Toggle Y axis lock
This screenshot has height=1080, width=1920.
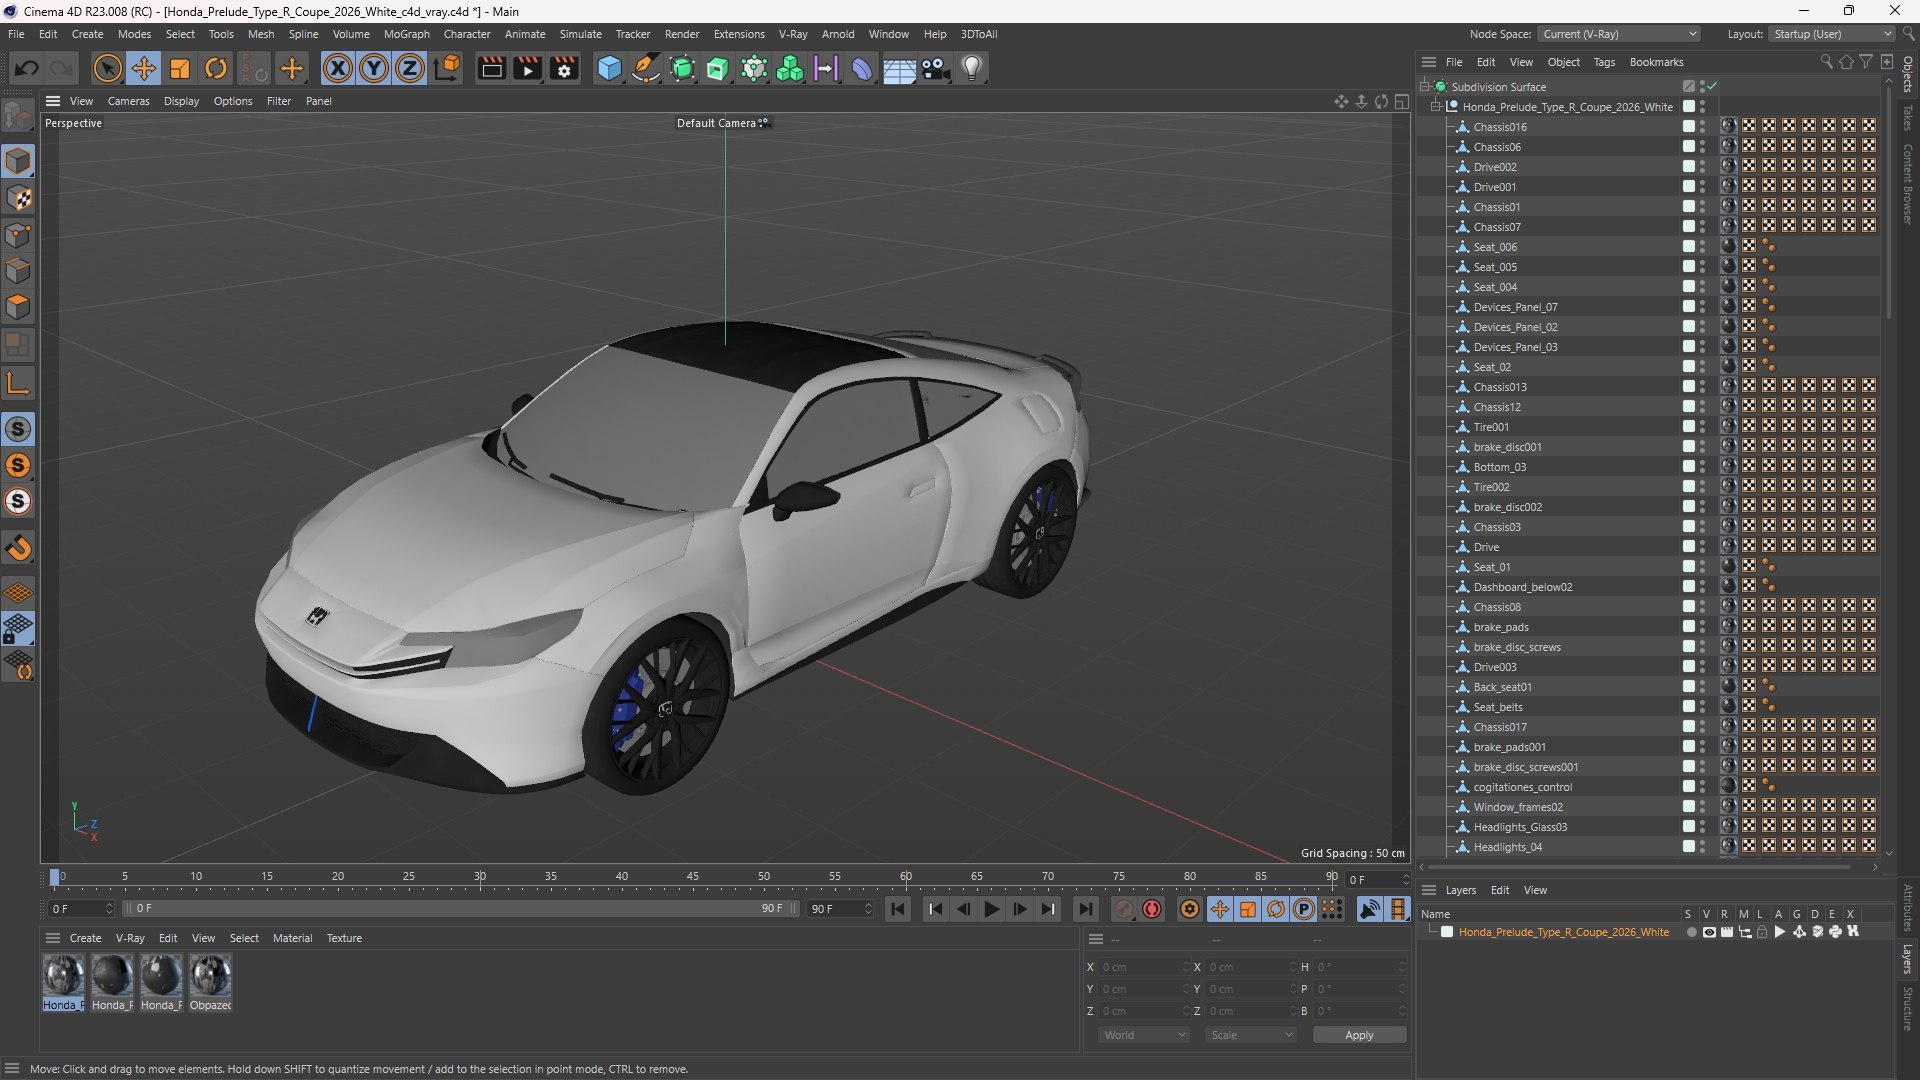(374, 68)
